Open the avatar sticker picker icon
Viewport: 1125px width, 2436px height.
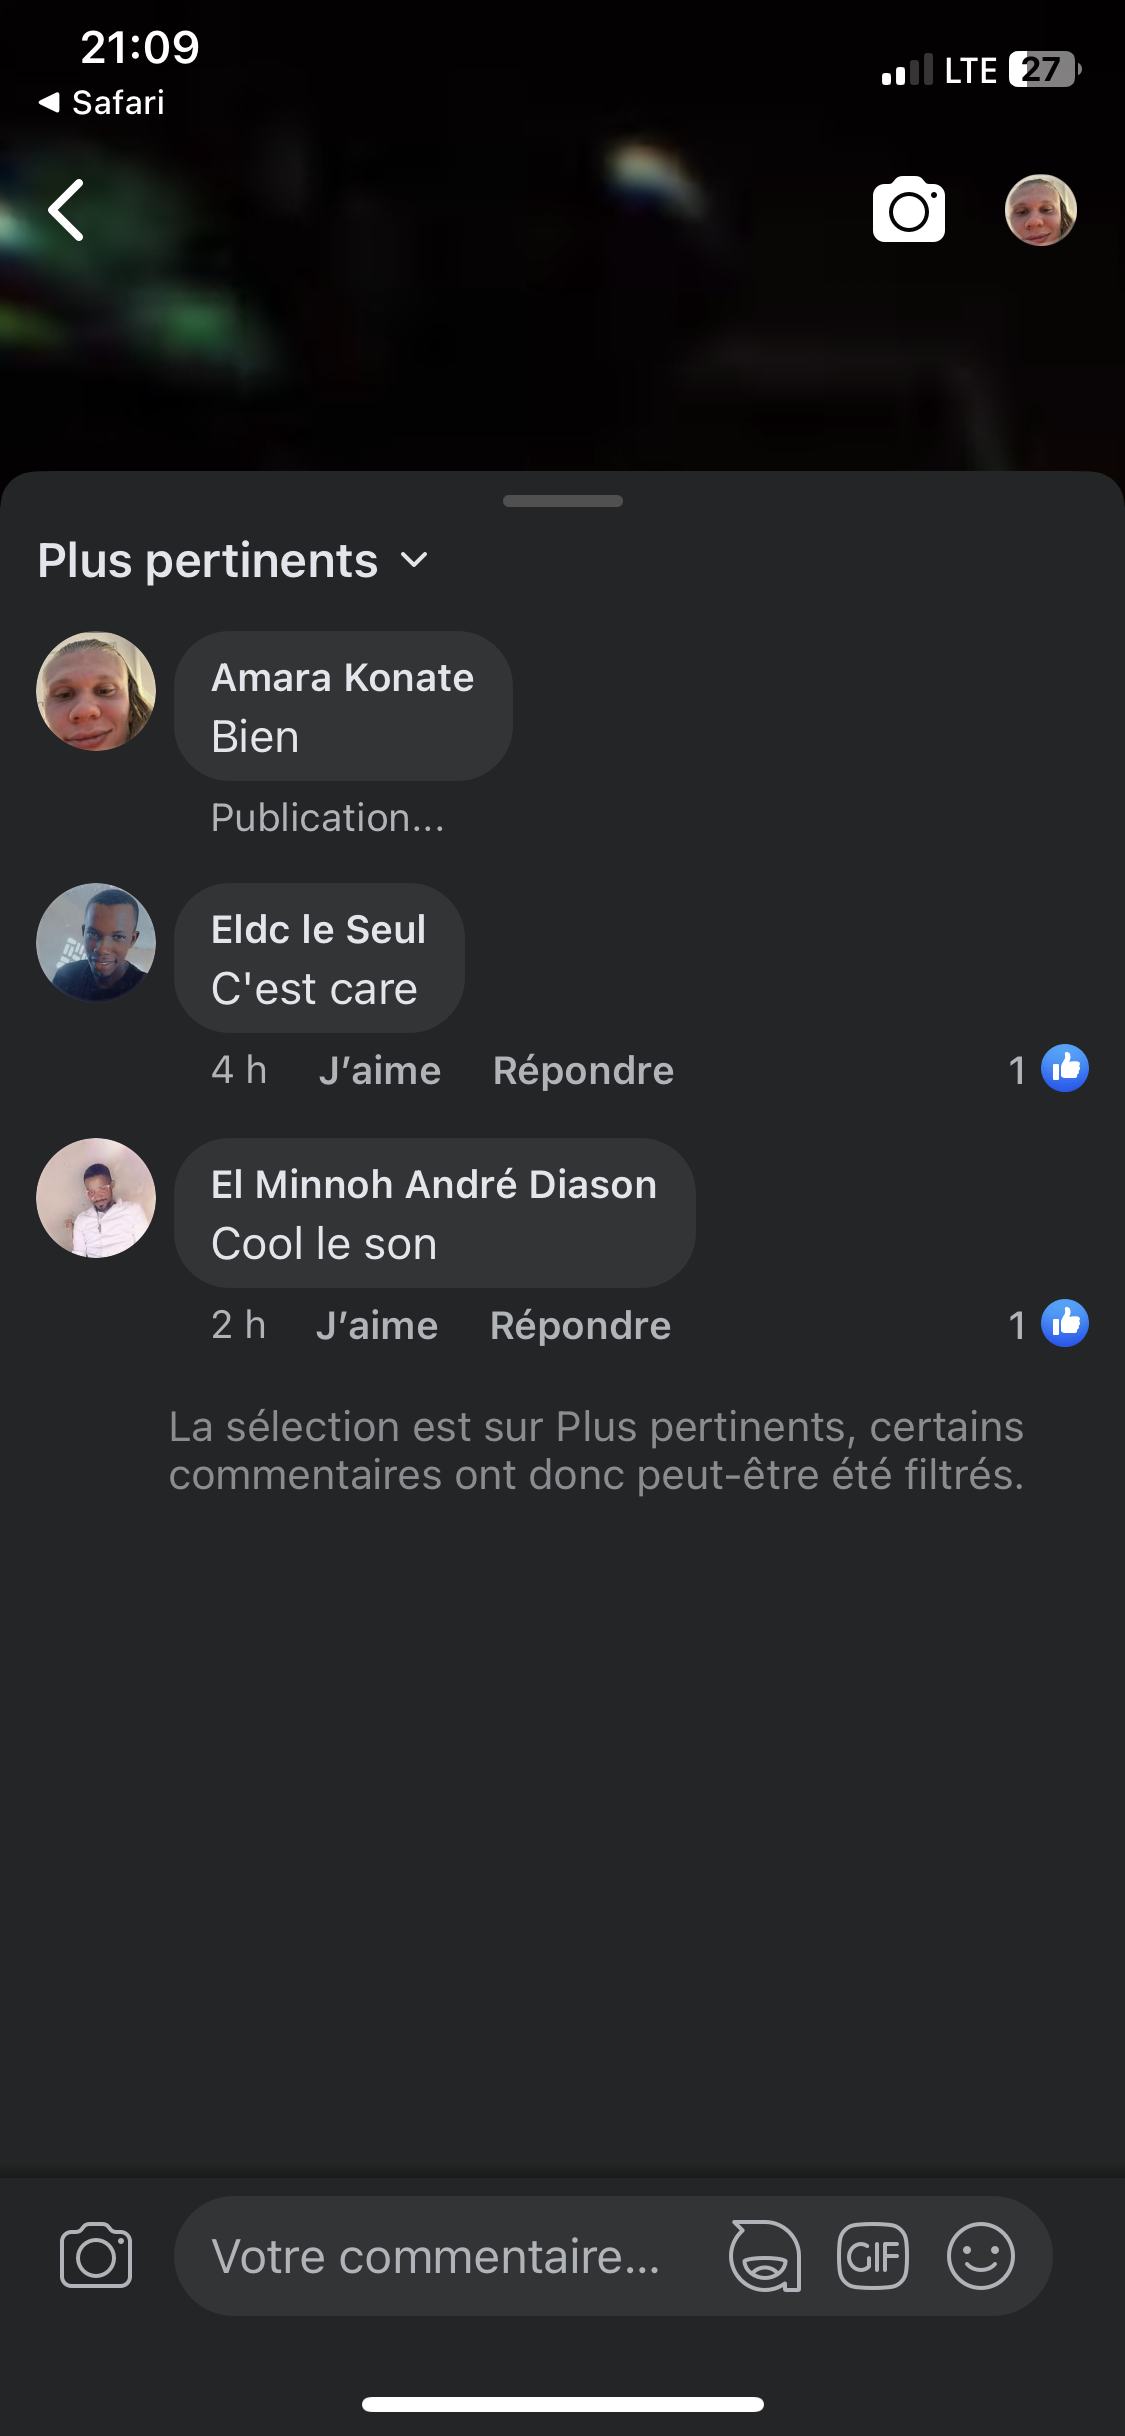[765, 2256]
